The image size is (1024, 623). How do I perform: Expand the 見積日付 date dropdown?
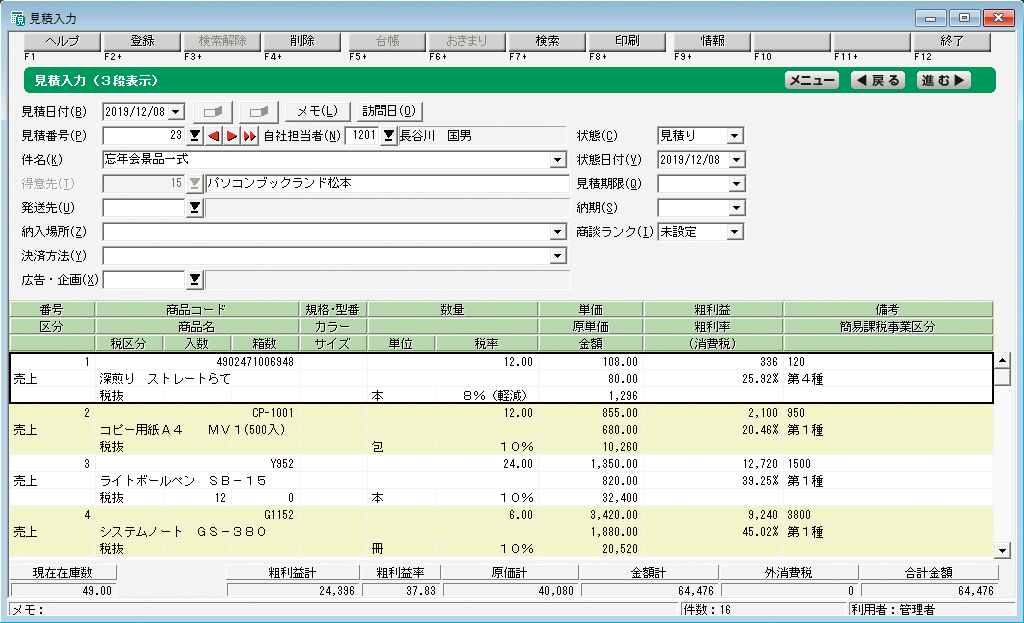click(x=176, y=112)
